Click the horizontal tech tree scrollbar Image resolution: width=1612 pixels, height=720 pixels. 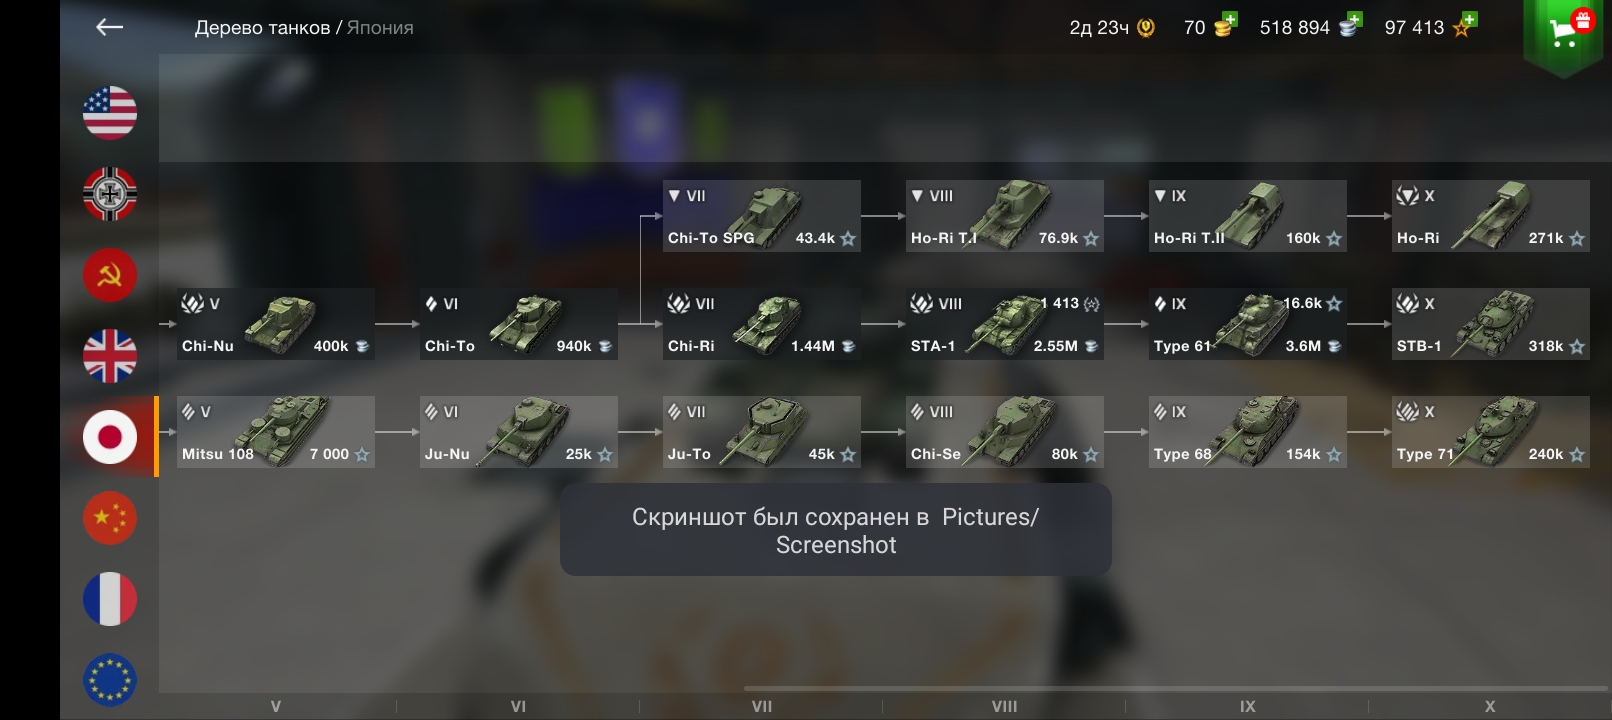click(x=1176, y=688)
